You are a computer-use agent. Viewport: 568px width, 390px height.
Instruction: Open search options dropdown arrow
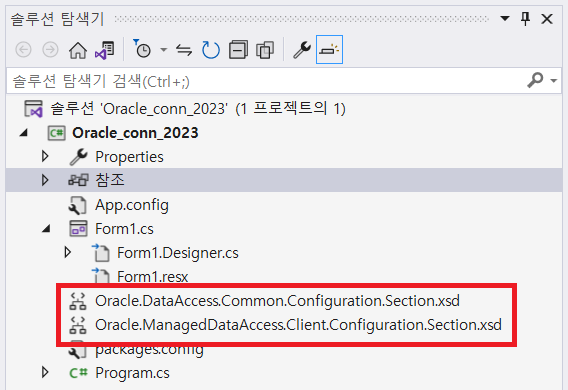[554, 81]
